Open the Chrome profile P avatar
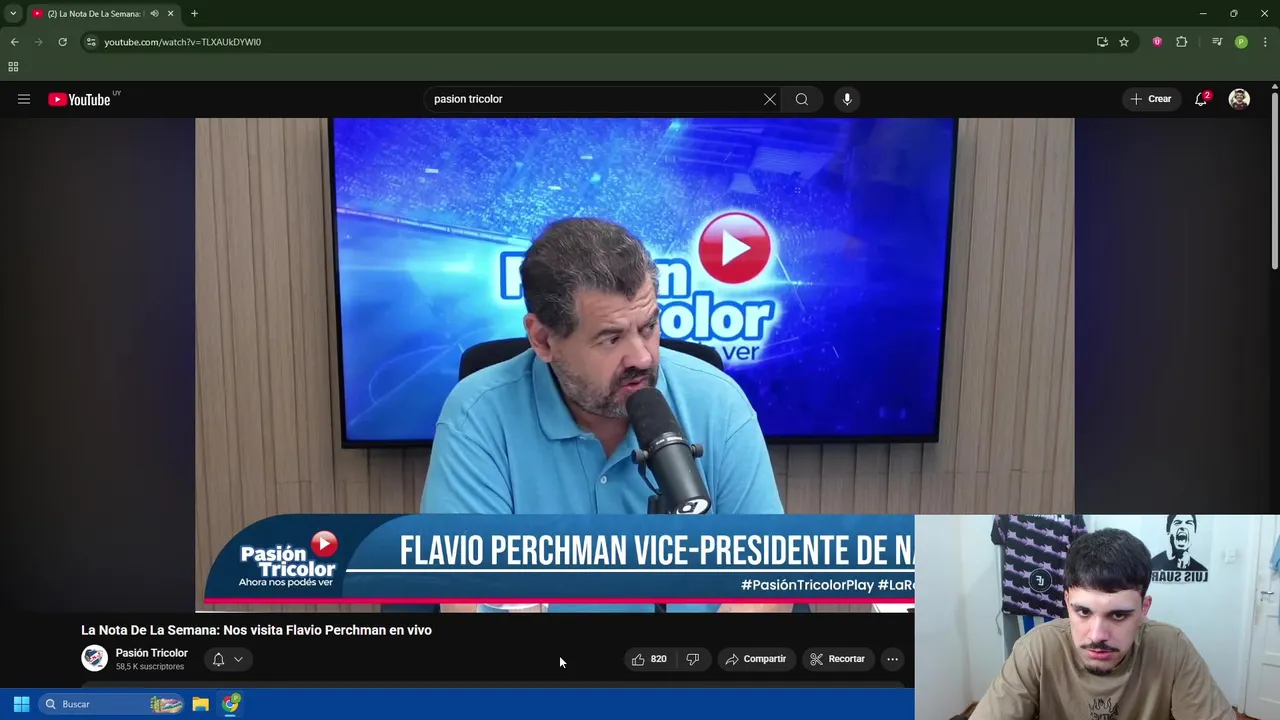 pyautogui.click(x=1241, y=42)
